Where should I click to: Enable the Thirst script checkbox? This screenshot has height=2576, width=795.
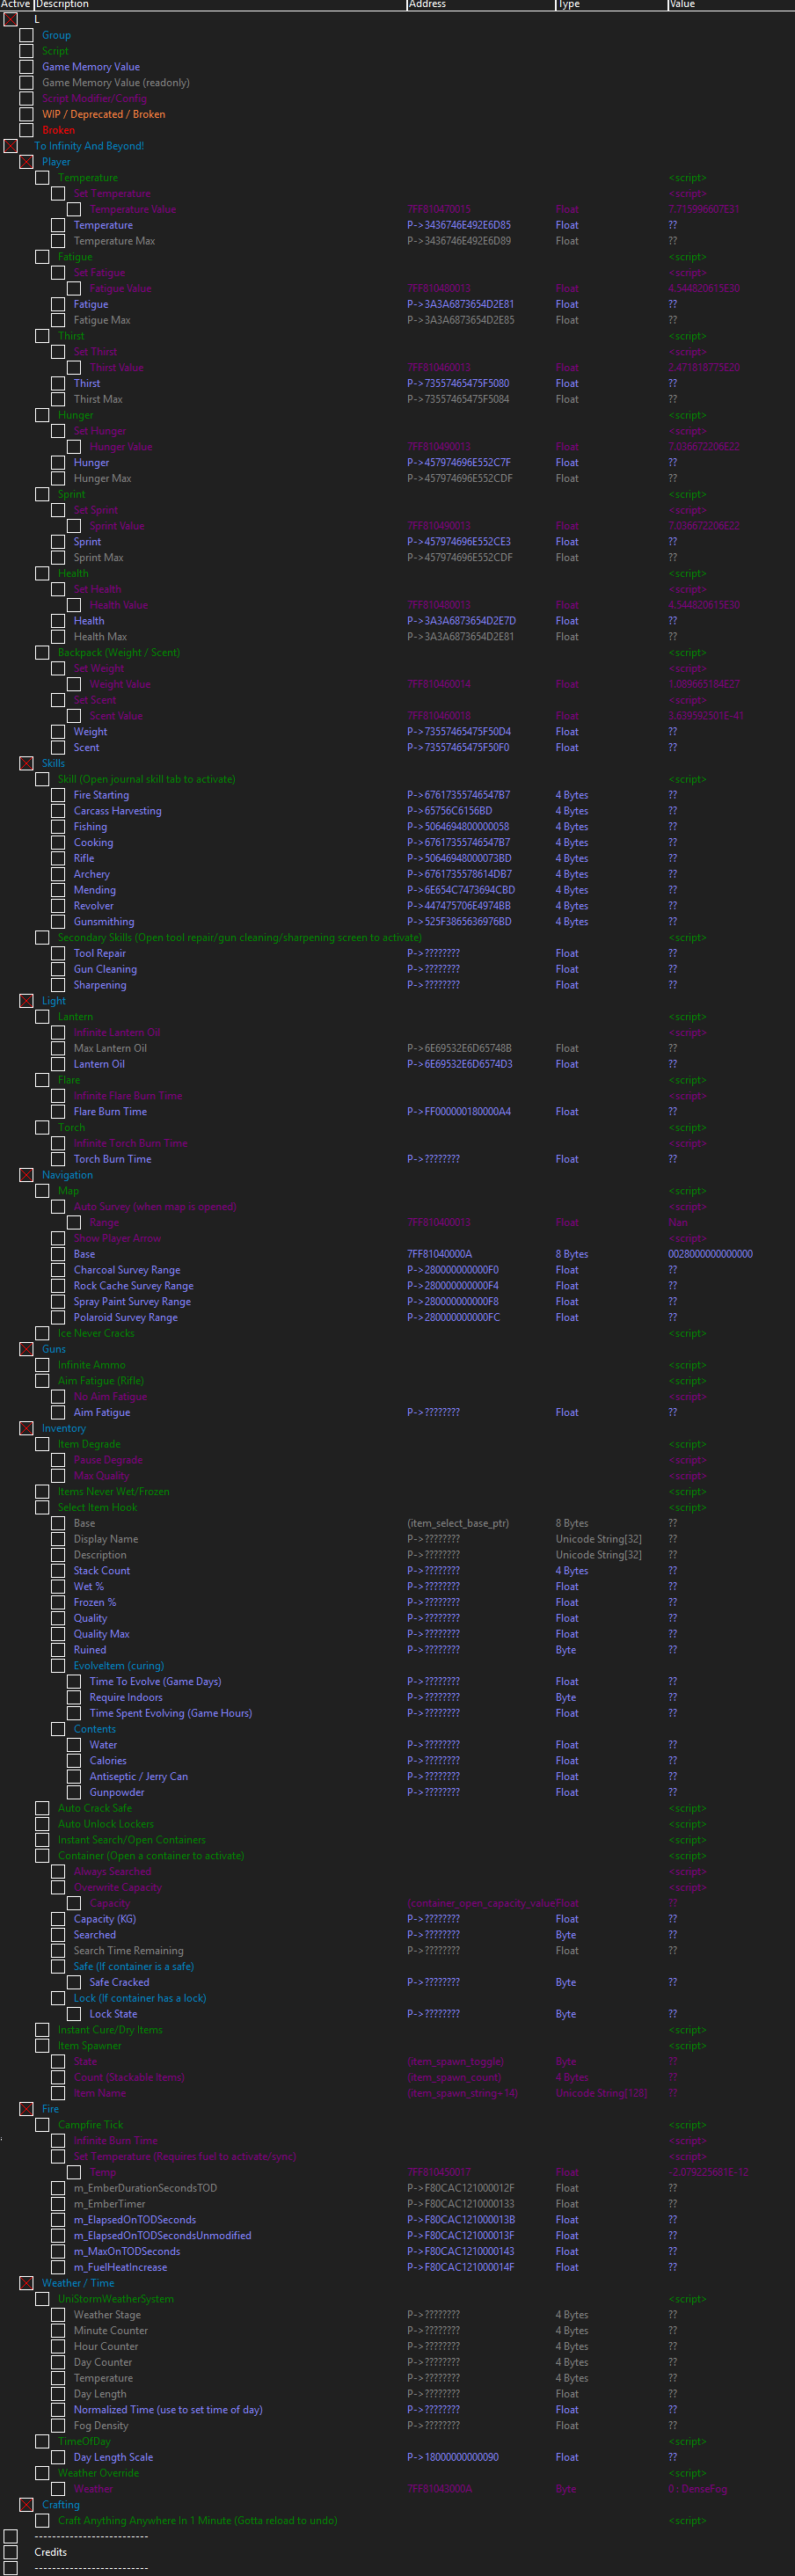point(42,336)
